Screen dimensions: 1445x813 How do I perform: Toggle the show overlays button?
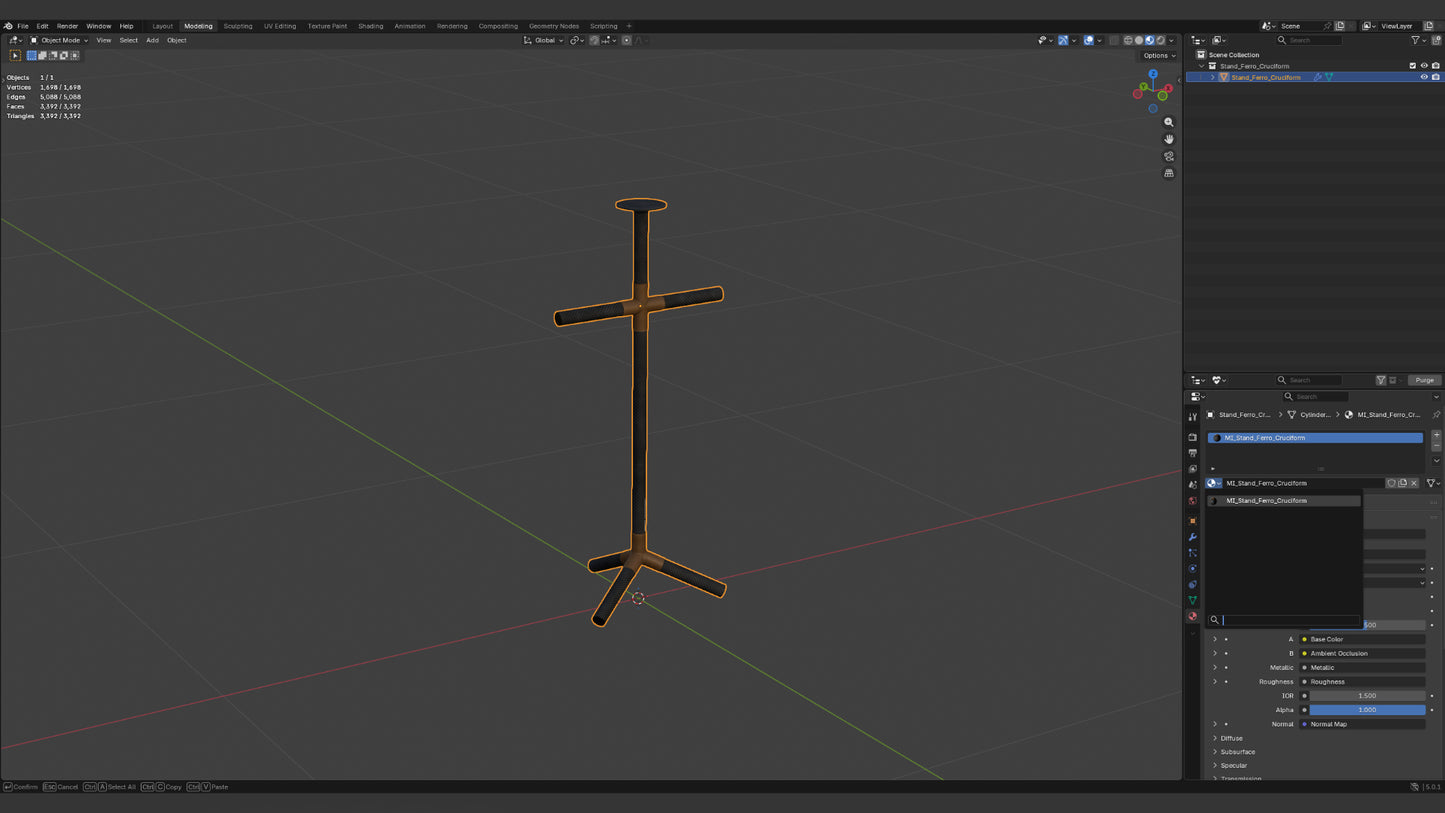(x=1089, y=40)
